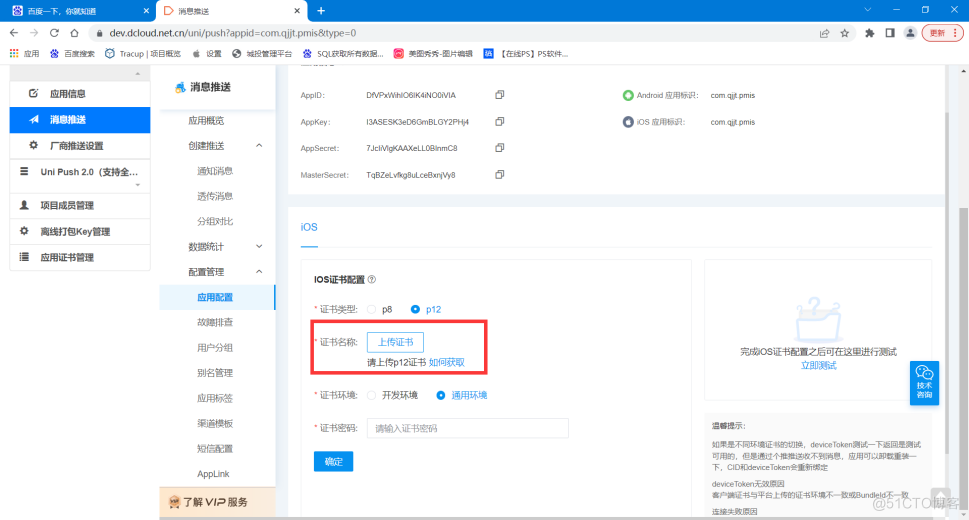
Task: Open the share page icon in address bar
Action: click(x=824, y=33)
